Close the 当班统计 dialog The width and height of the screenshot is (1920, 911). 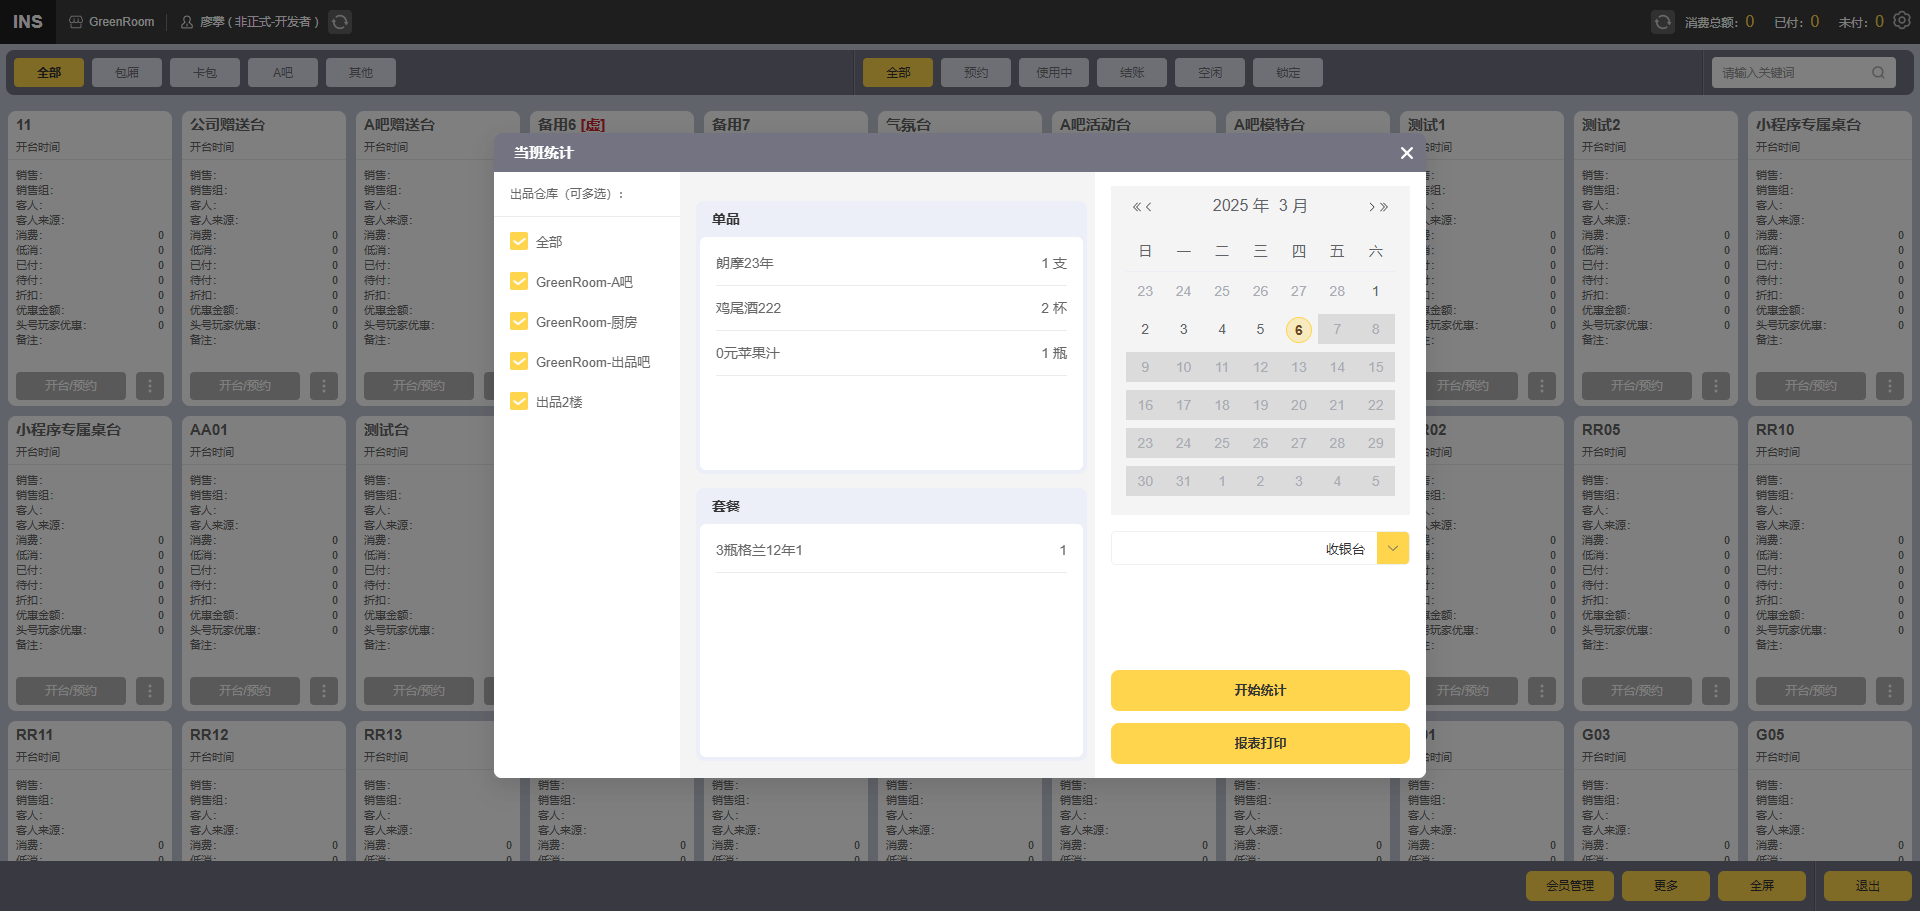1406,153
